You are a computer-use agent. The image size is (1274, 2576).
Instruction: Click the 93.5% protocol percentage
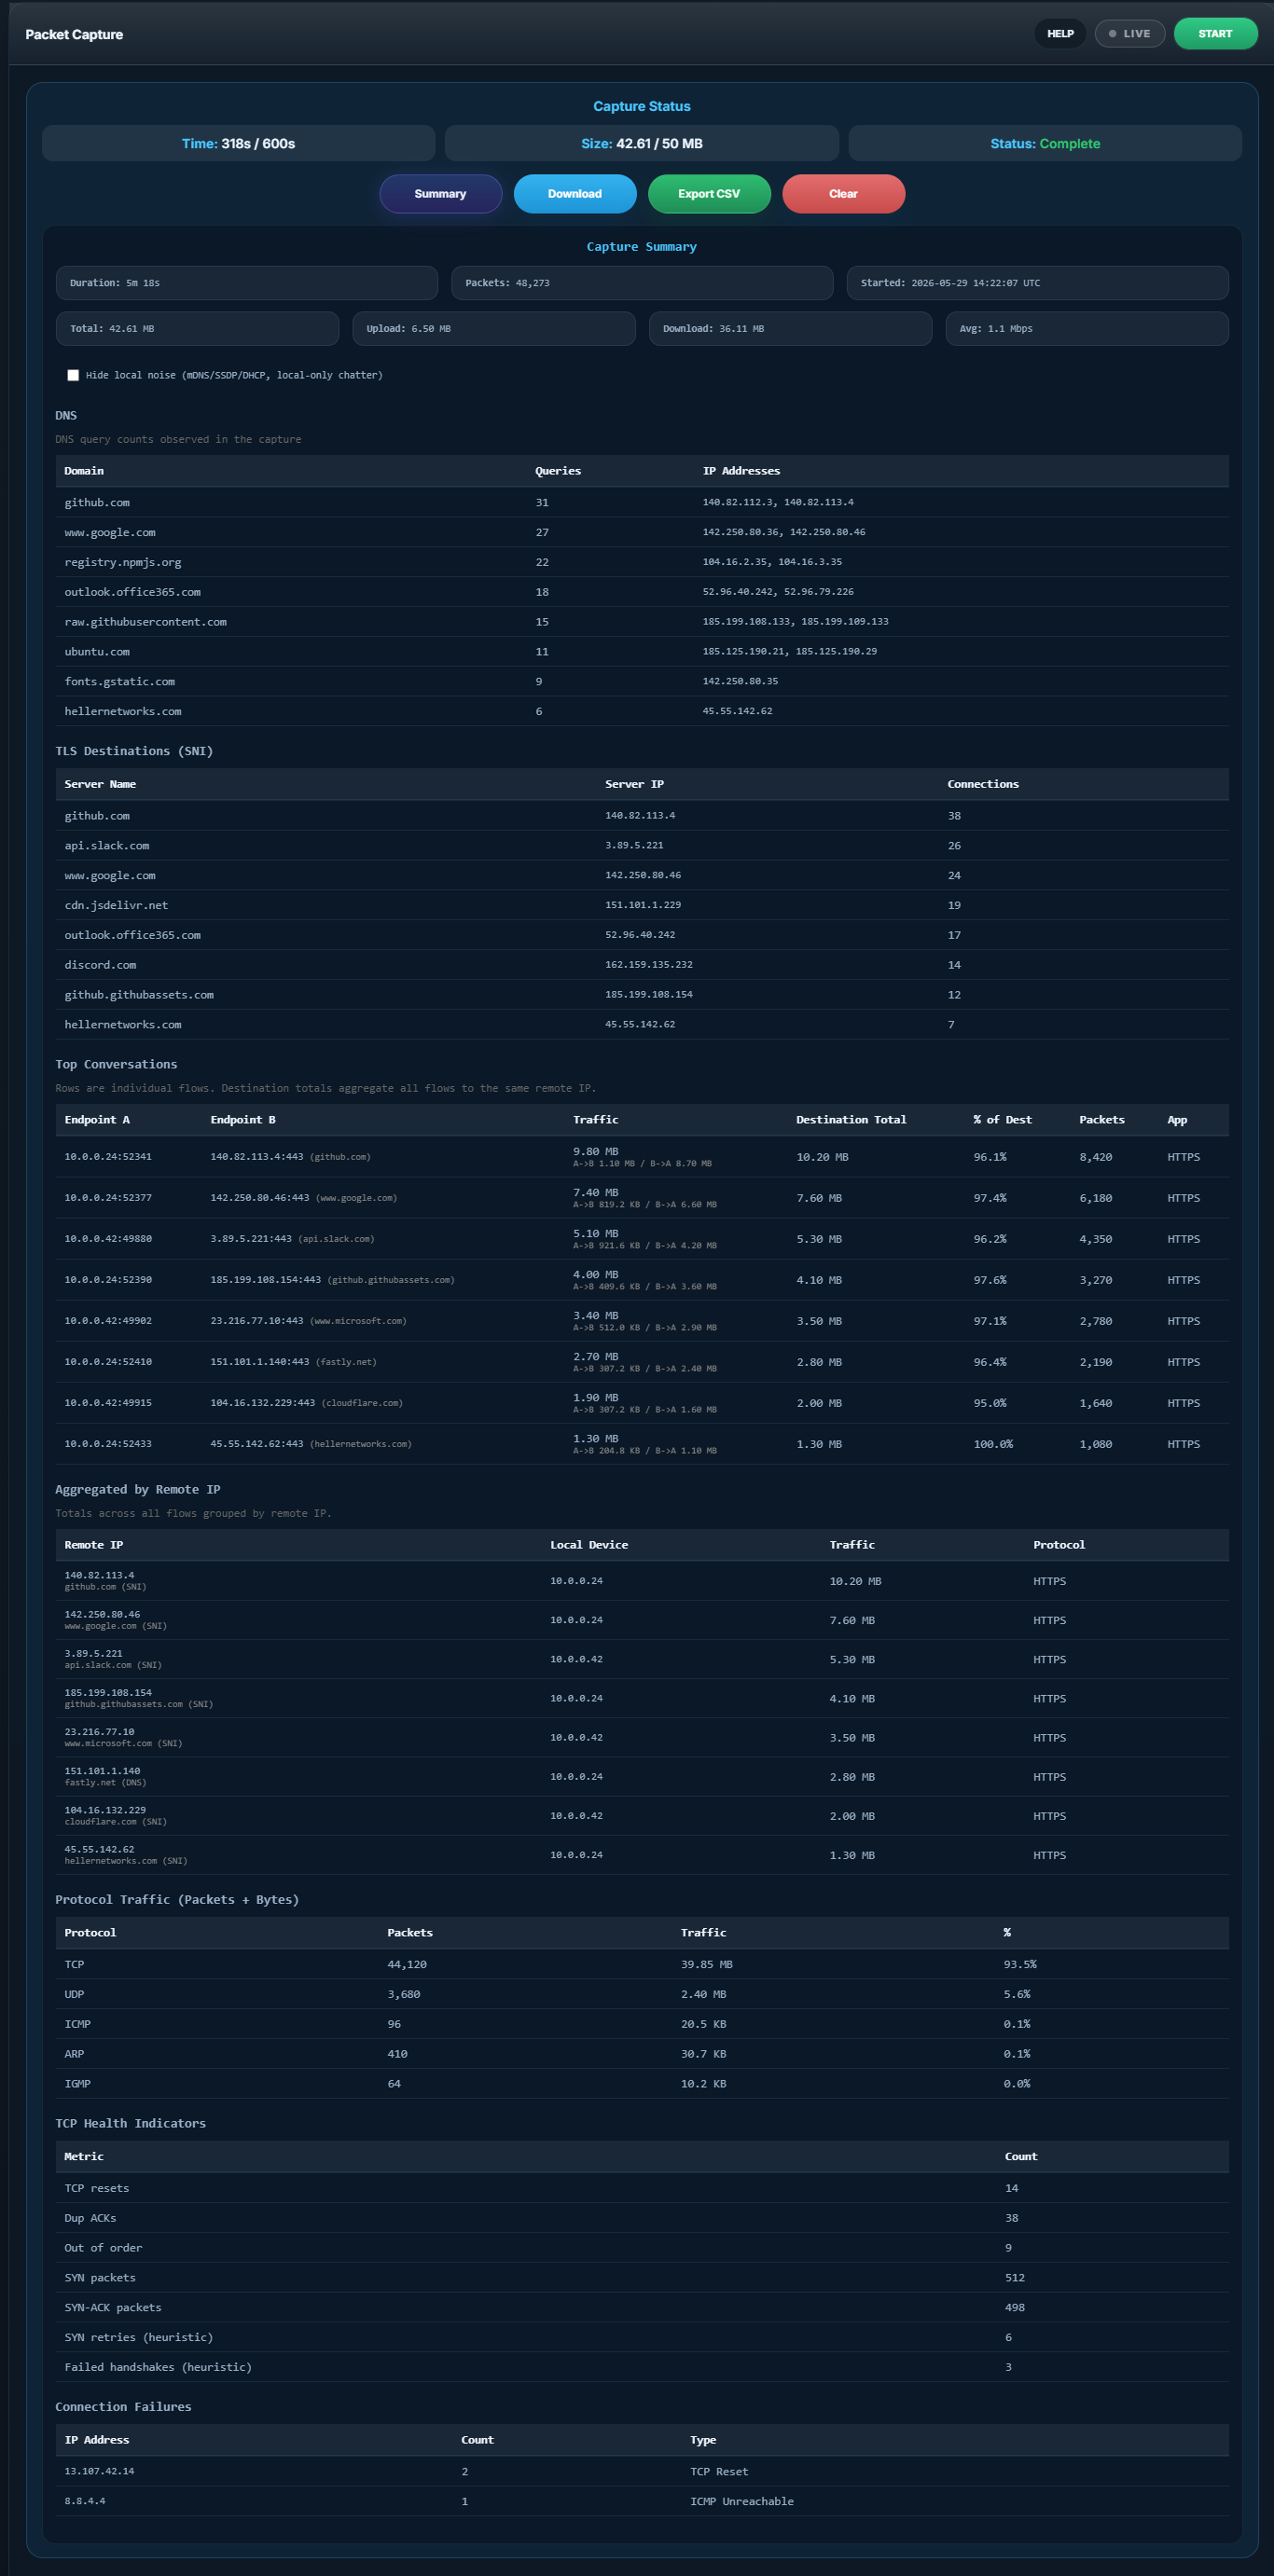pos(1019,1964)
